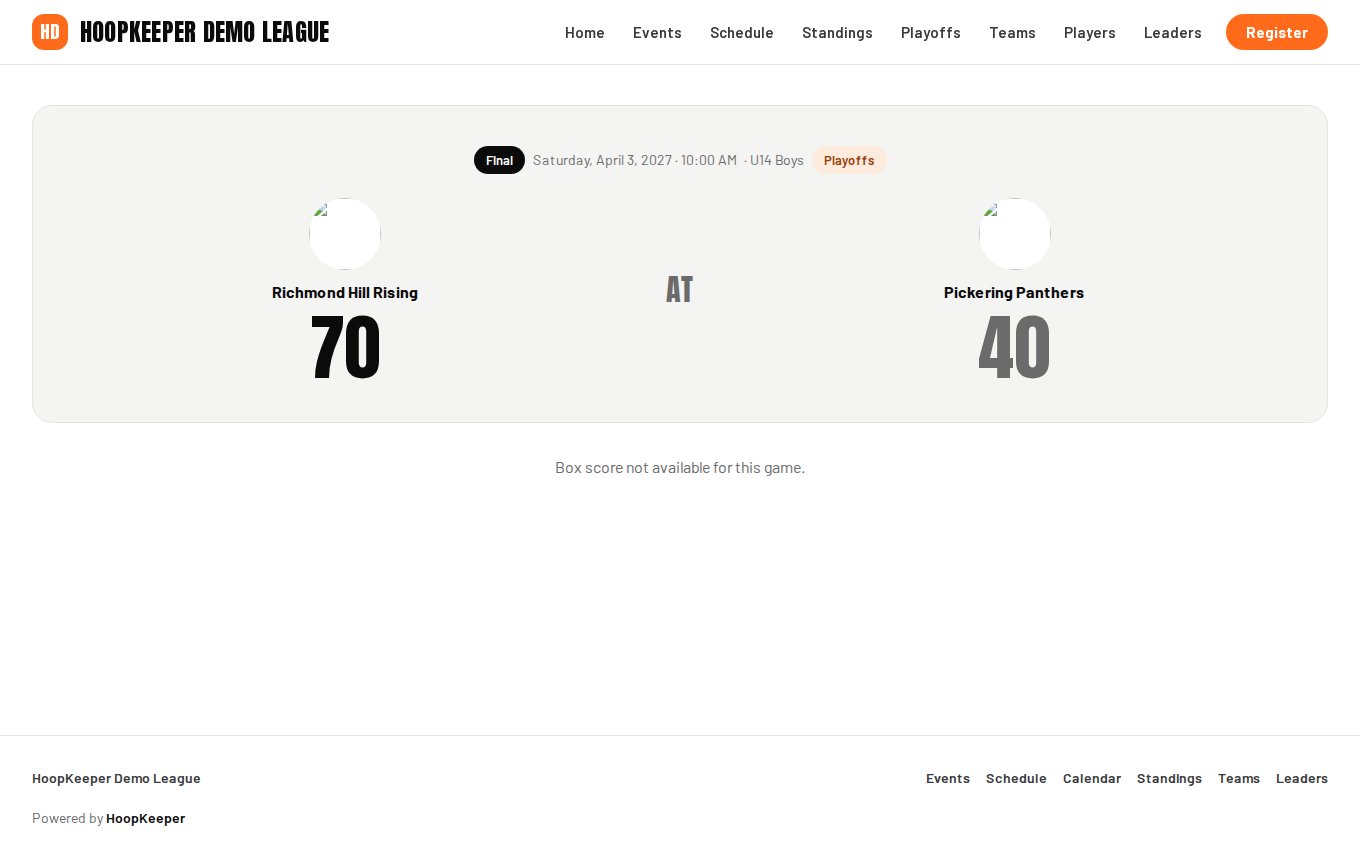The height and width of the screenshot is (860, 1360).
Task: Open the Teams link in the footer
Action: click(x=1239, y=778)
